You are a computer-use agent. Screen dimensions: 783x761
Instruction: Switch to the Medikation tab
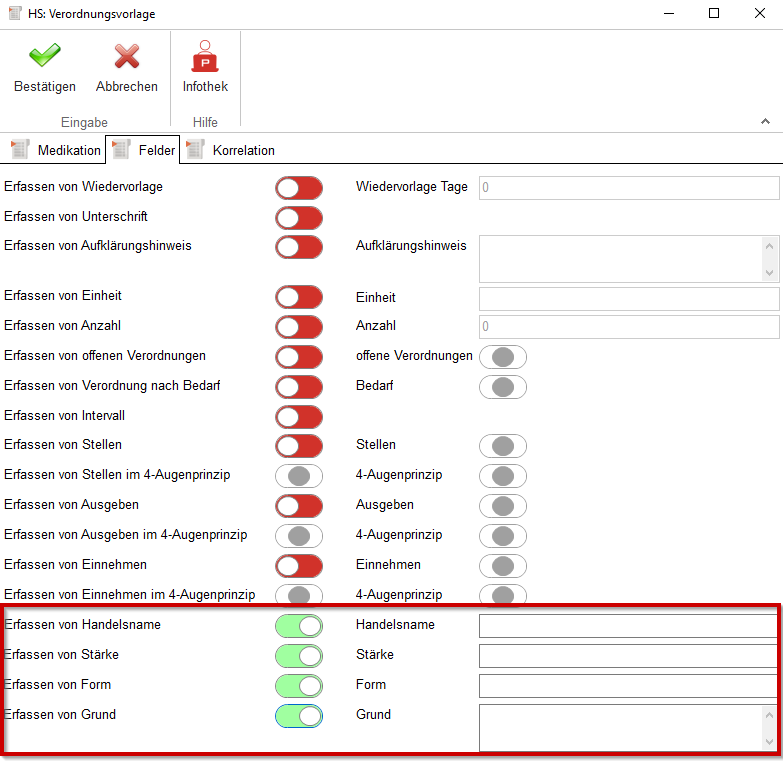point(57,150)
